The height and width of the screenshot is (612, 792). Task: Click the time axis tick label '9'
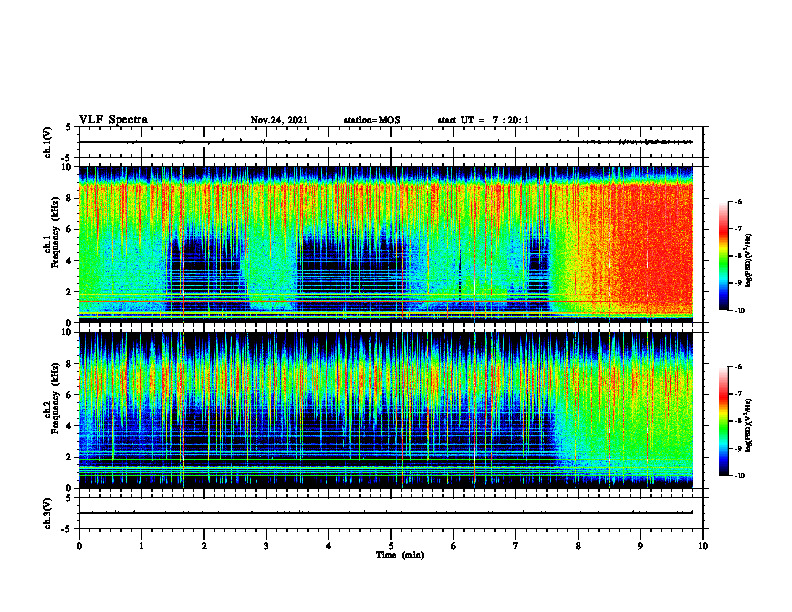tap(640, 546)
